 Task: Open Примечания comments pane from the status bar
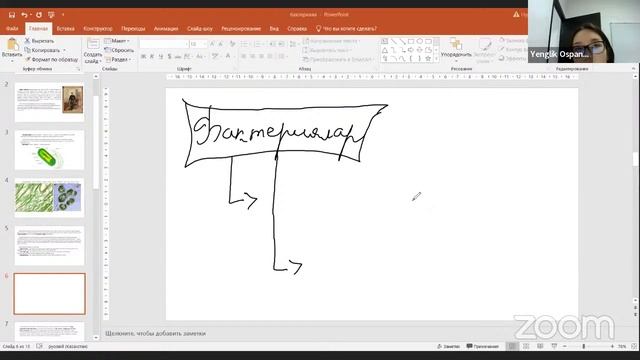coord(482,347)
